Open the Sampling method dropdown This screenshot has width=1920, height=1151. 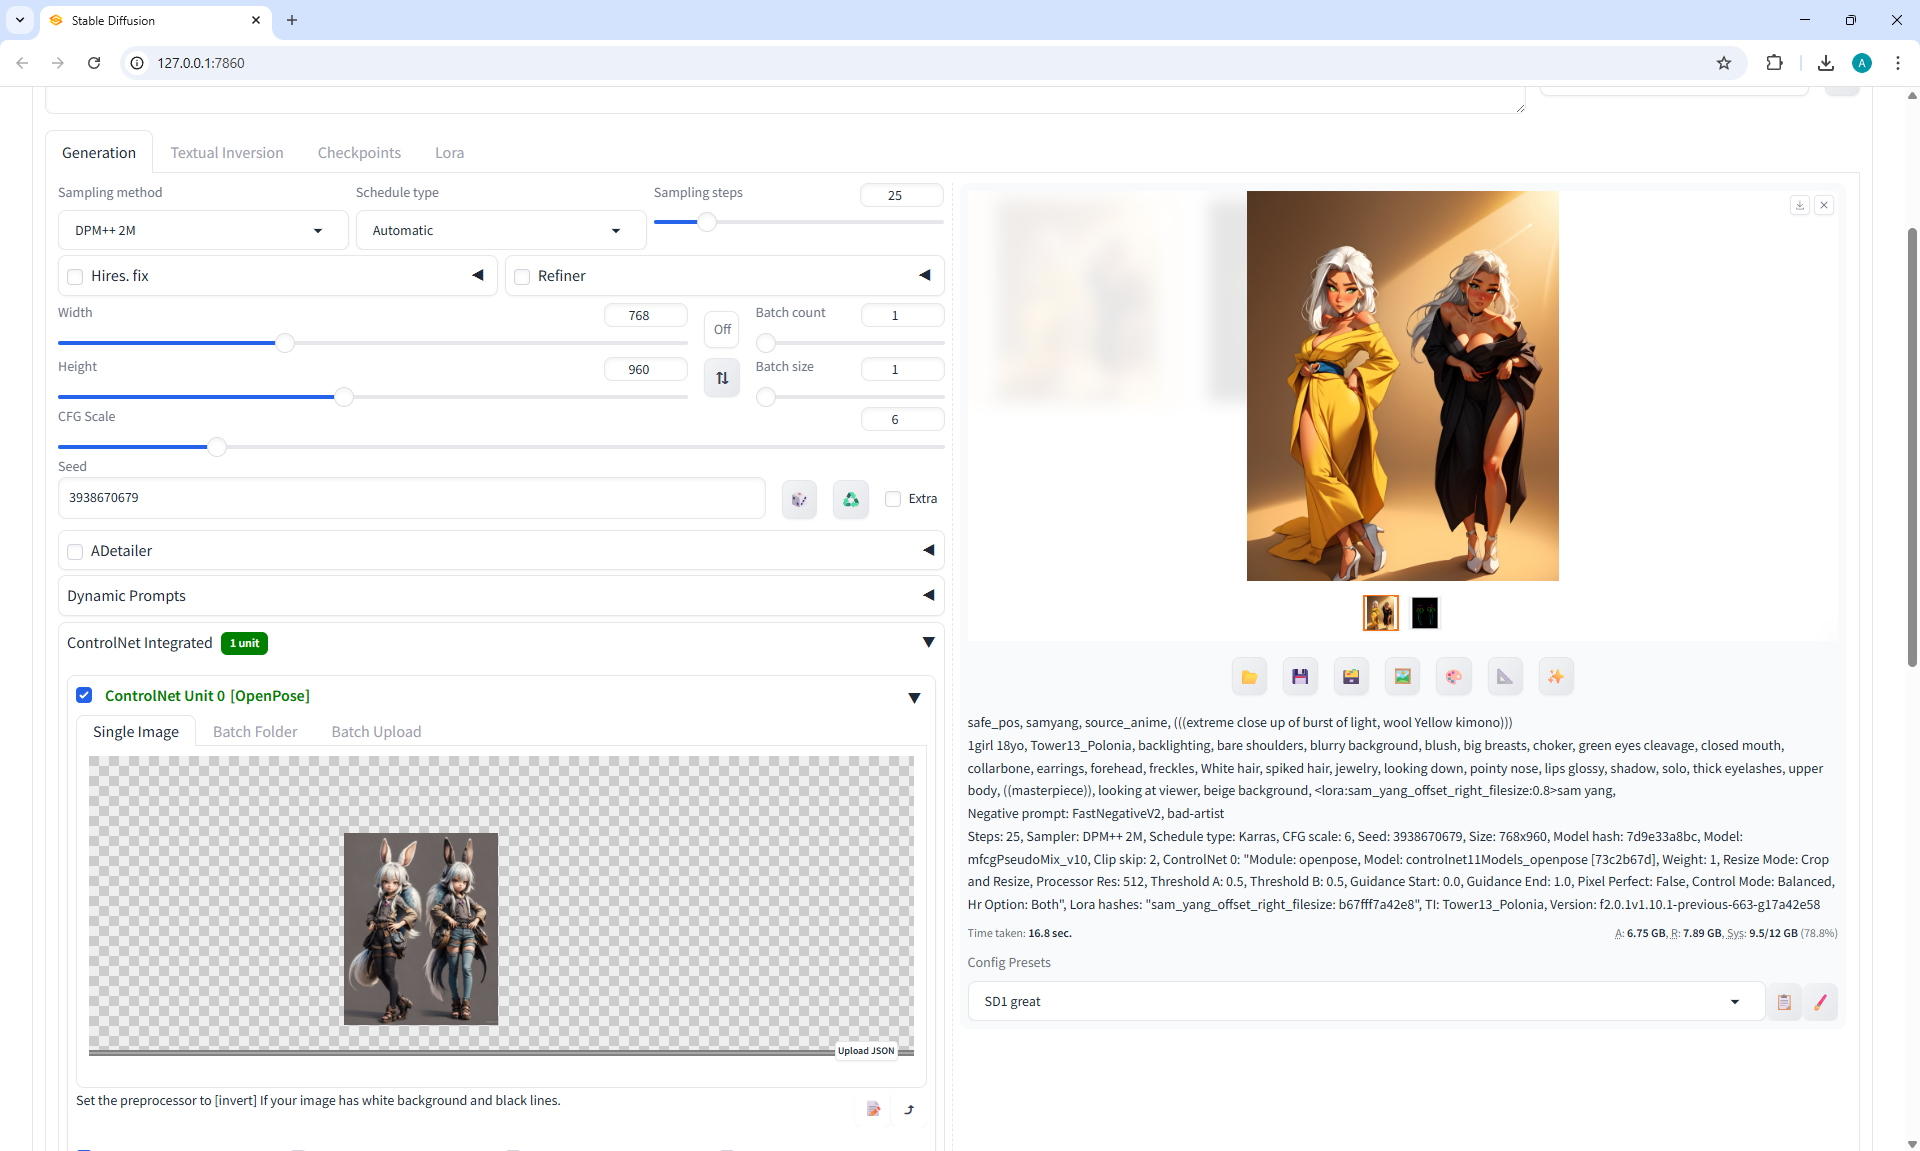[x=202, y=231]
